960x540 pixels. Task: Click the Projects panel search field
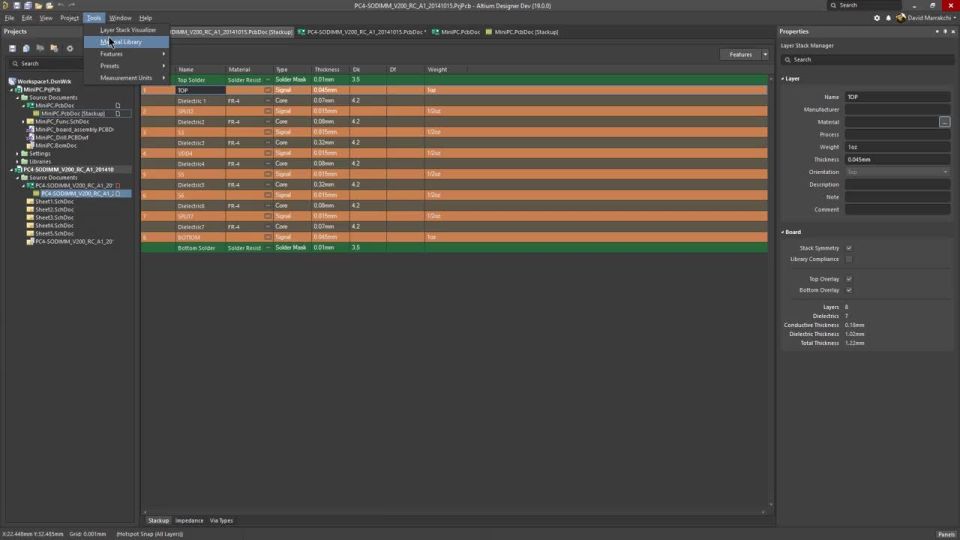[x=46, y=64]
